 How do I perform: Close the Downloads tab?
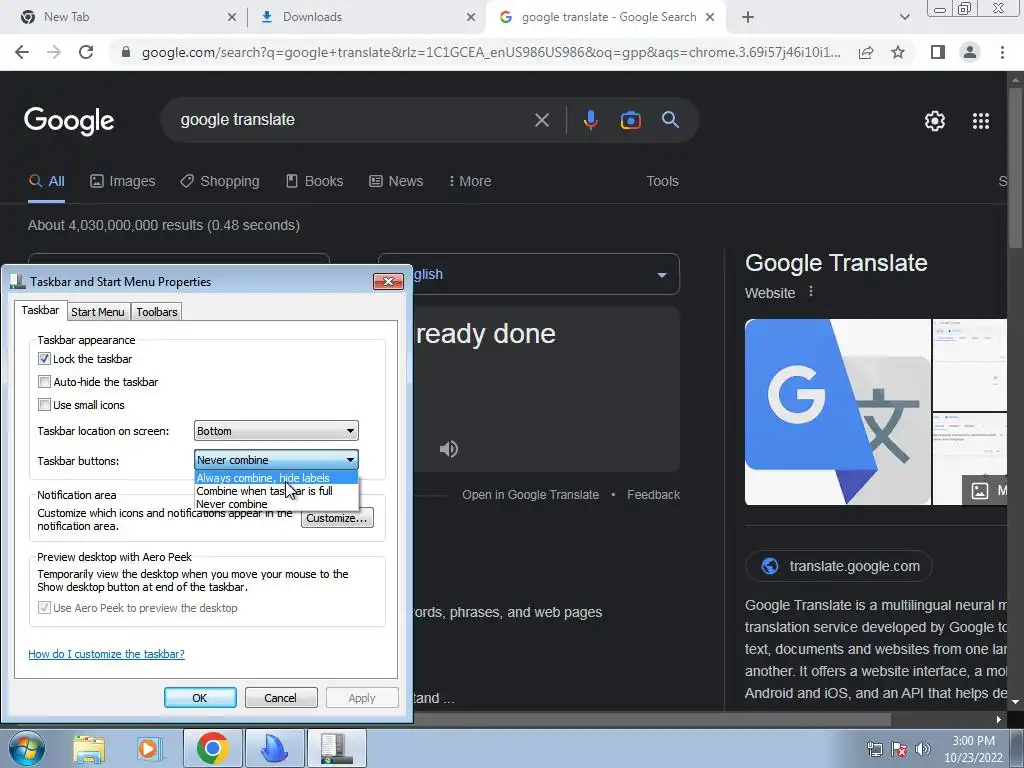(x=471, y=17)
